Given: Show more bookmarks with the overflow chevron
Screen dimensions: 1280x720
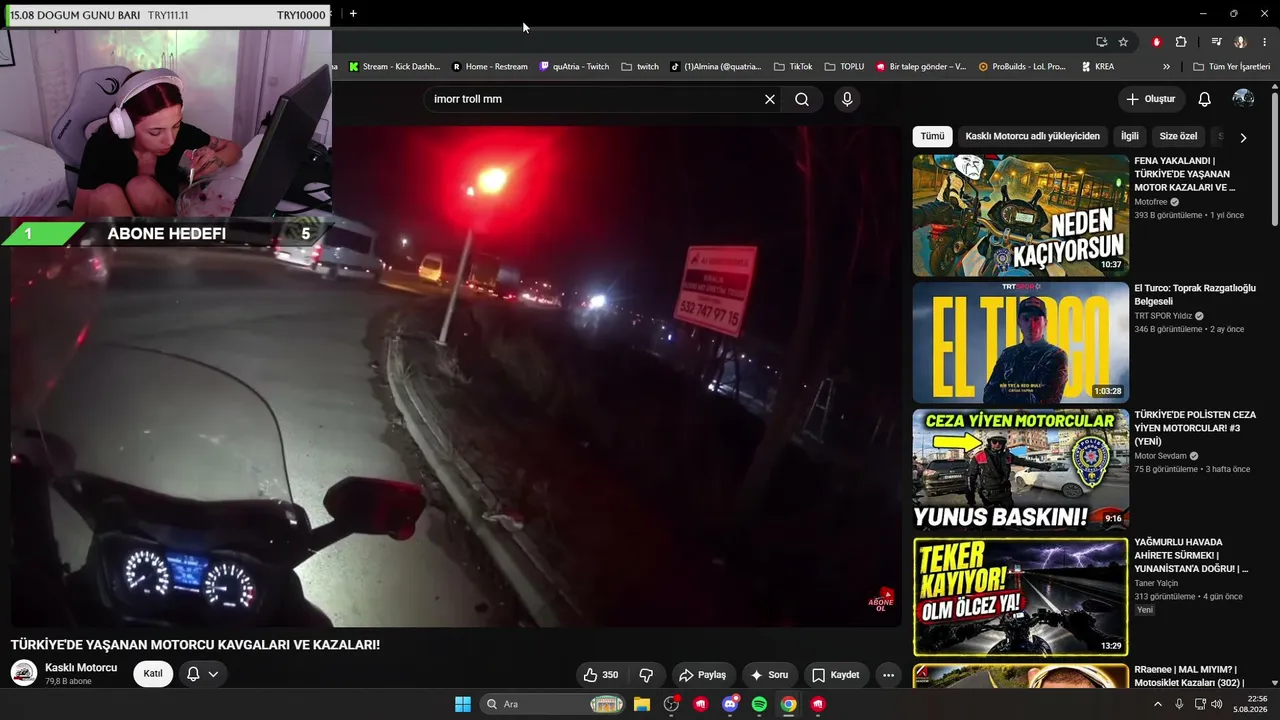Looking at the screenshot, I should [1166, 67].
